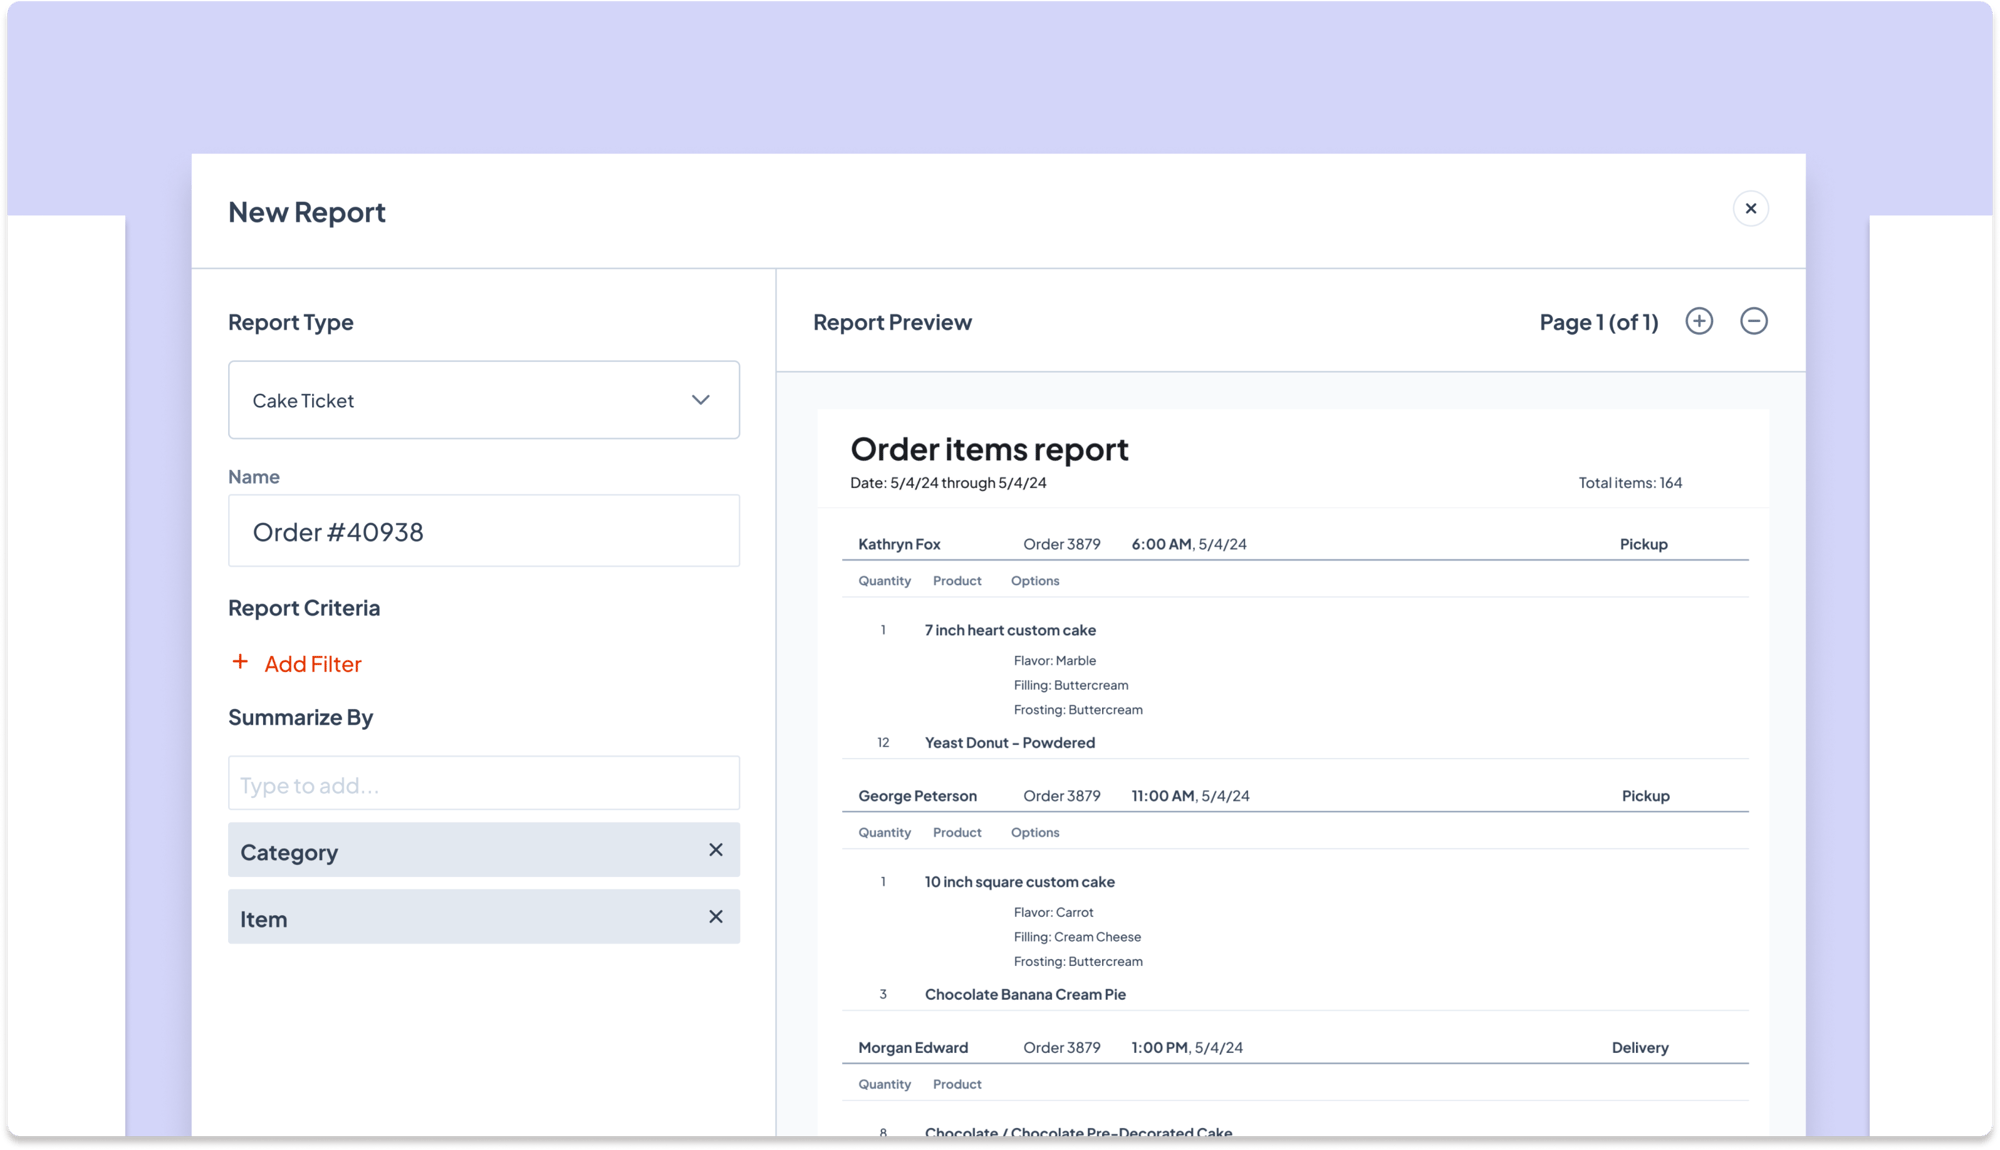Click the 1:00 PM, 5/4/24 time

(1187, 1048)
